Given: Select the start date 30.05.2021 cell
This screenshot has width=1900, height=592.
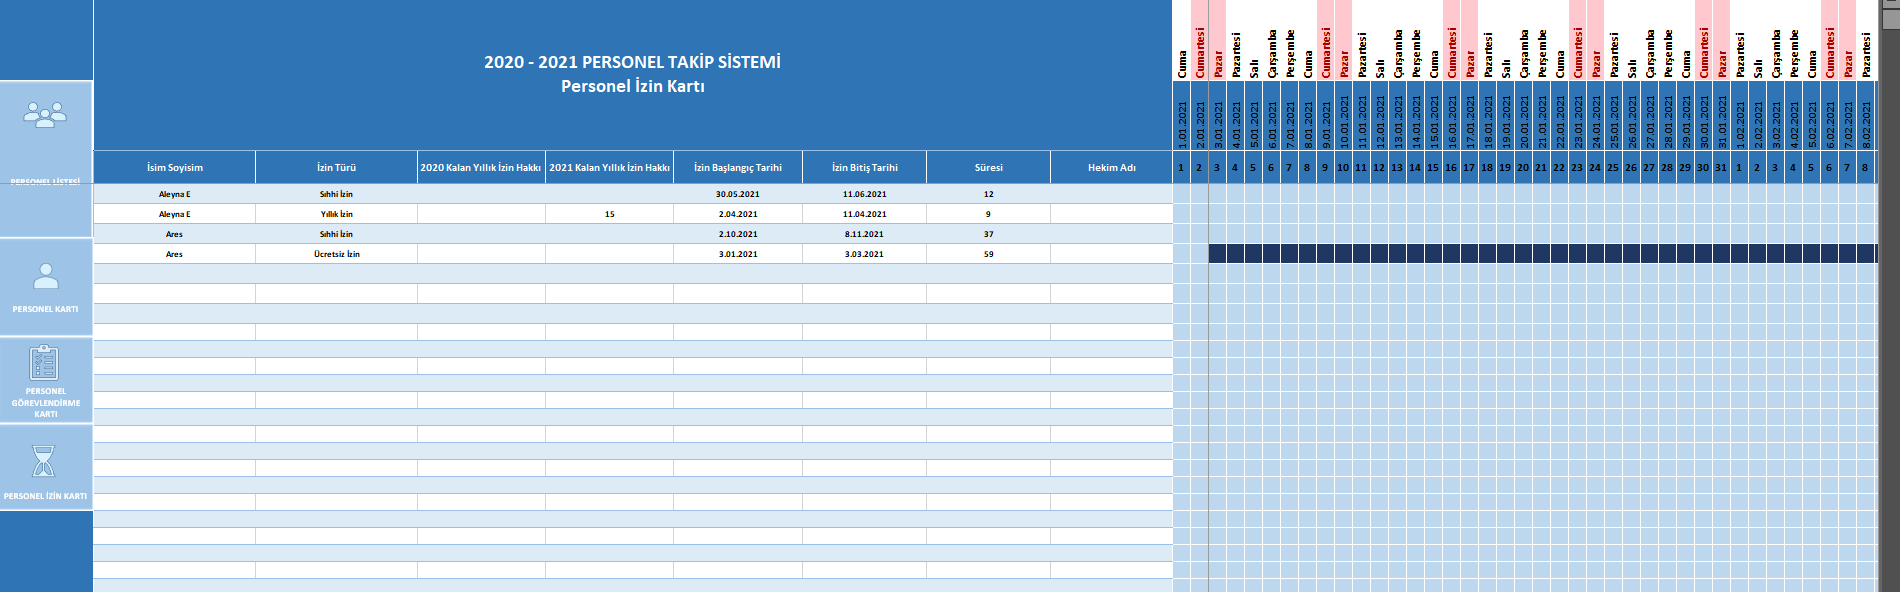Looking at the screenshot, I should 738,194.
